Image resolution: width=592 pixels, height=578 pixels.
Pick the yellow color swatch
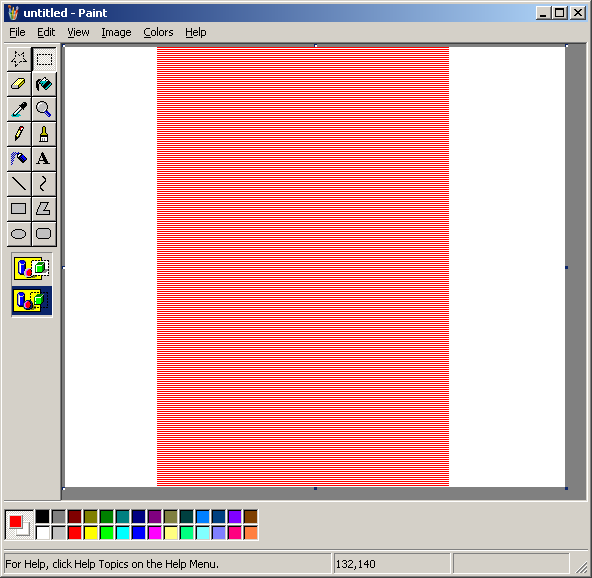[x=91, y=533]
